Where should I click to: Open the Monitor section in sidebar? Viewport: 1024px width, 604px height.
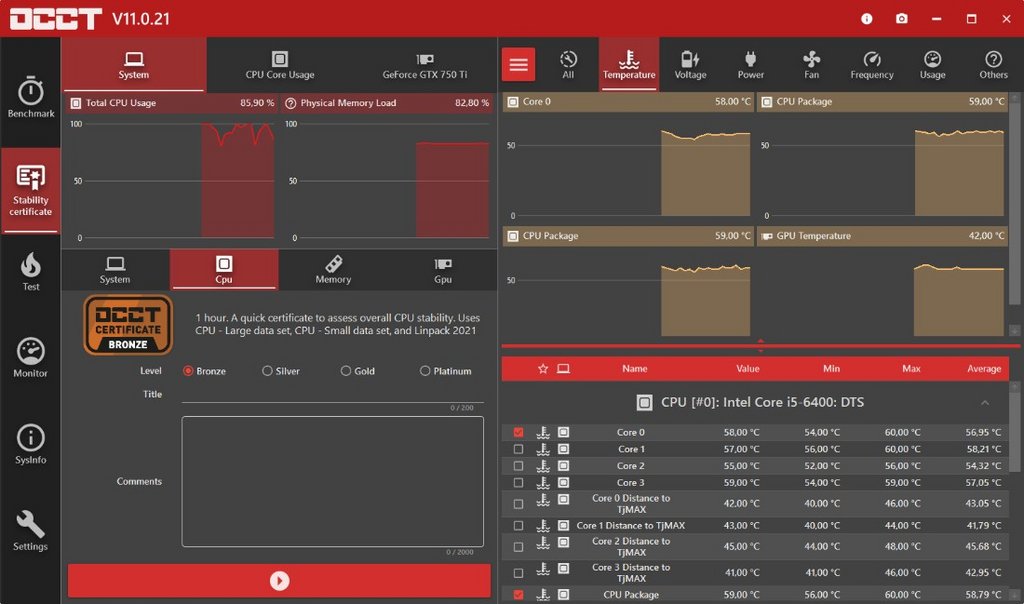pos(31,358)
